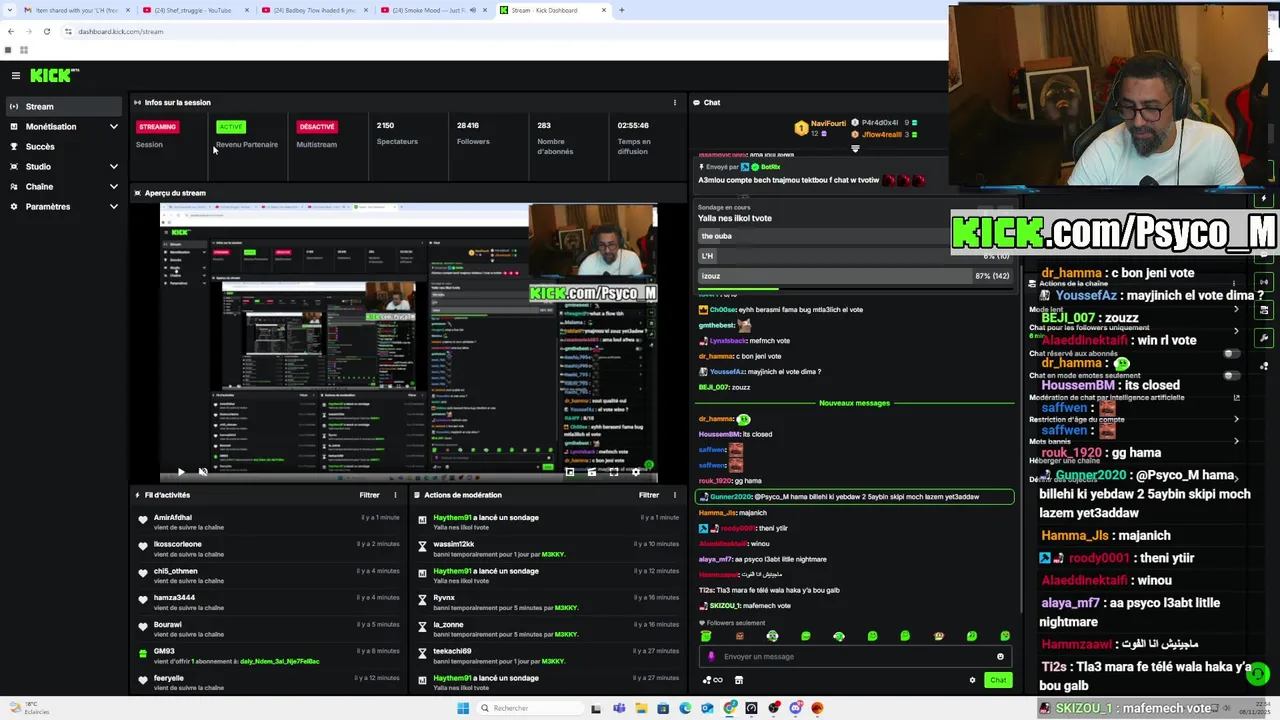The height and width of the screenshot is (720, 1280).
Task: Toggle theater mode in stream preview
Action: (592, 472)
